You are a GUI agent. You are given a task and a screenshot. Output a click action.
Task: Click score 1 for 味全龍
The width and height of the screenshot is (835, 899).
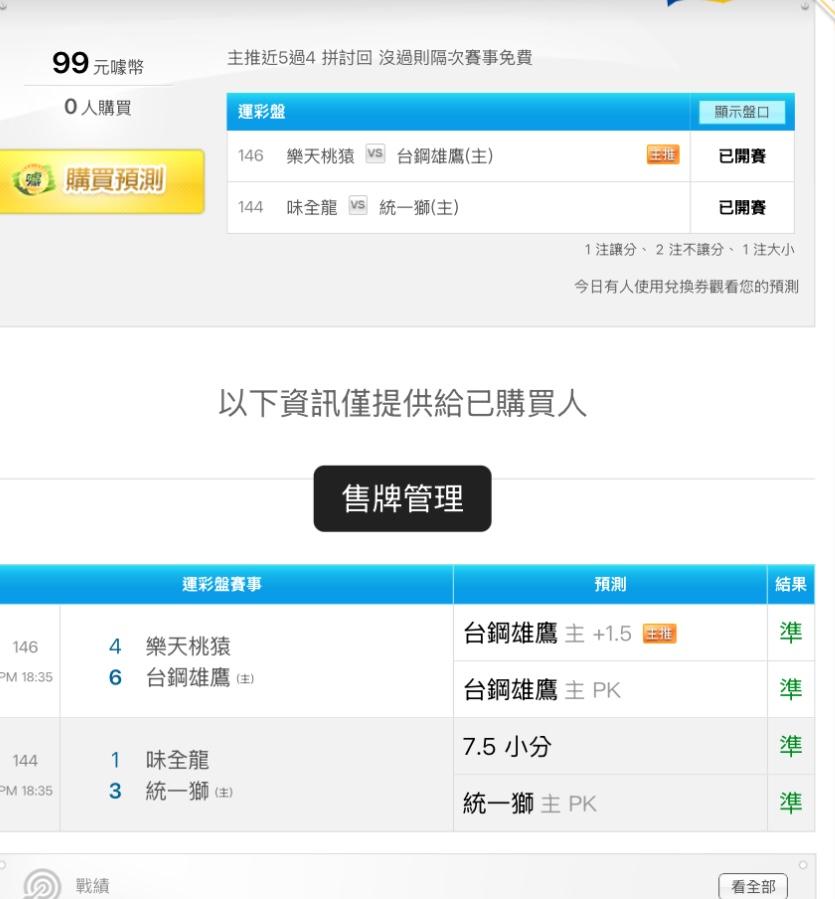(115, 760)
